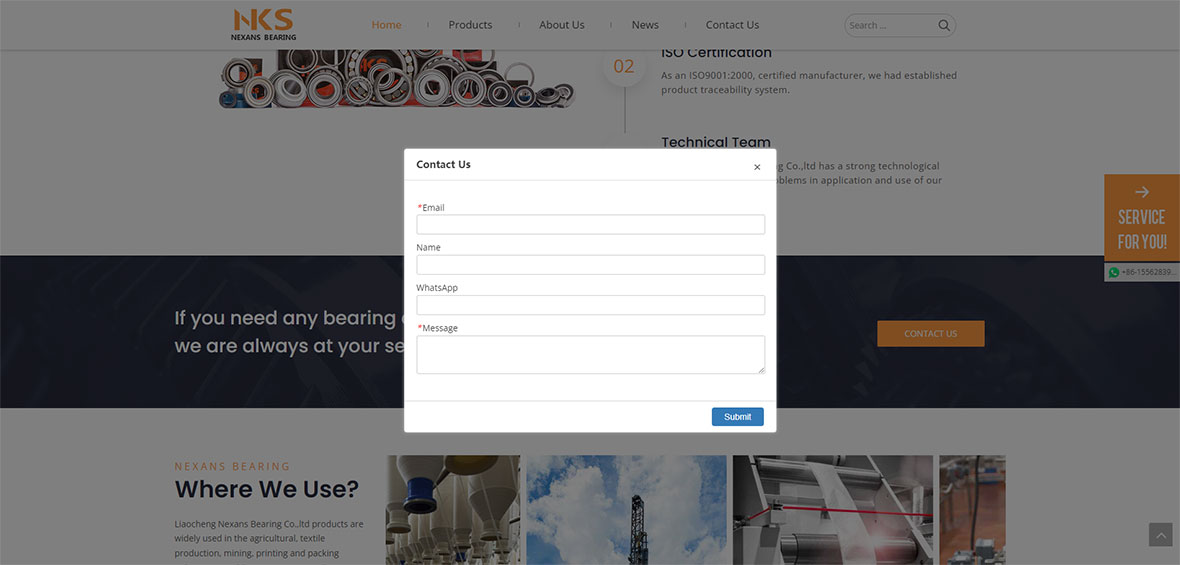This screenshot has height=565, width=1180.
Task: Click the Service For You arrow
Action: pos(1141,192)
